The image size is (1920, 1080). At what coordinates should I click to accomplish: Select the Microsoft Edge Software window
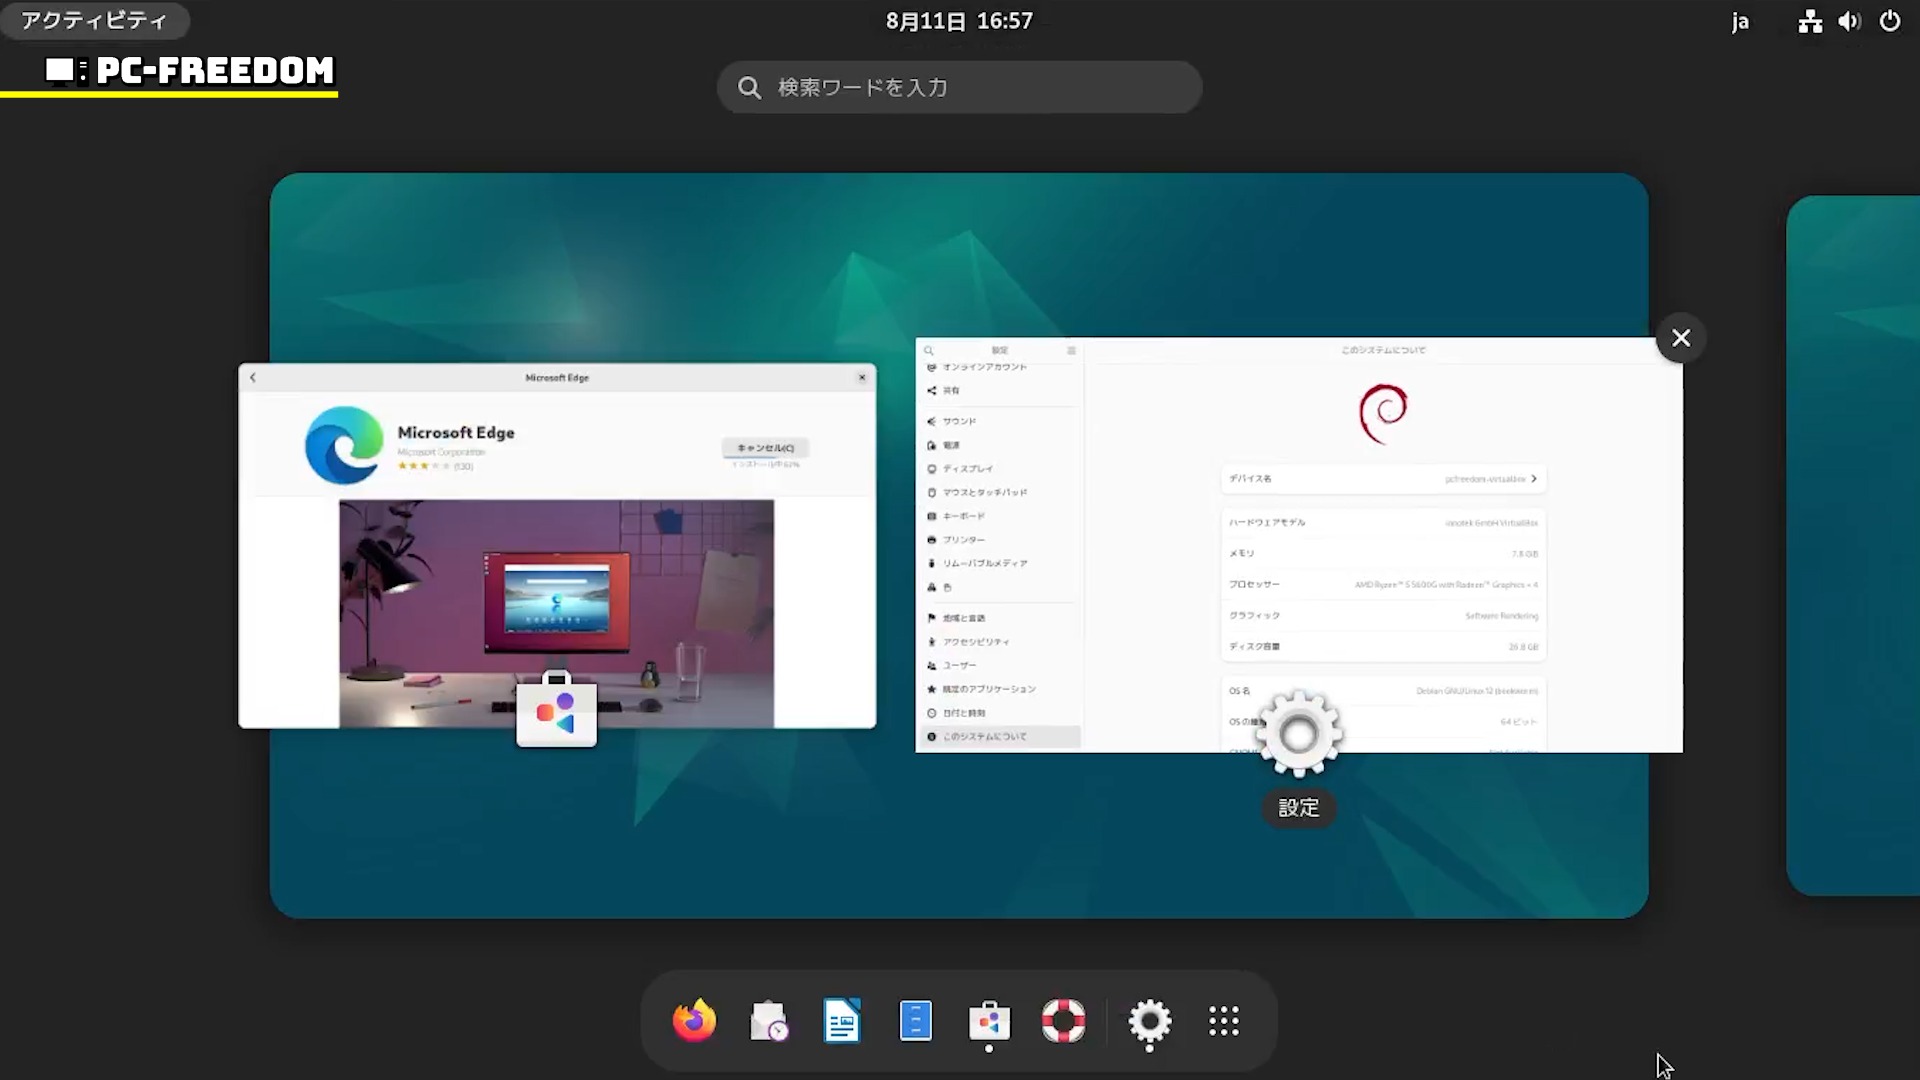point(557,545)
